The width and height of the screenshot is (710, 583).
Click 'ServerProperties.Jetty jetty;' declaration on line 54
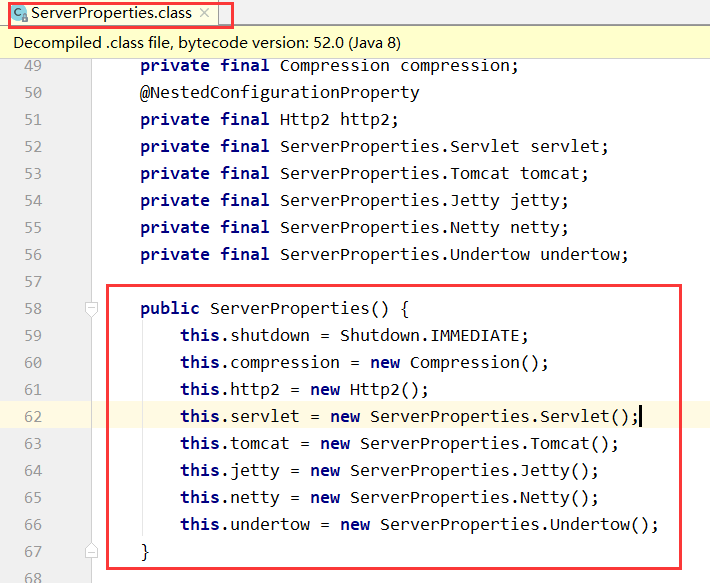coord(424,201)
